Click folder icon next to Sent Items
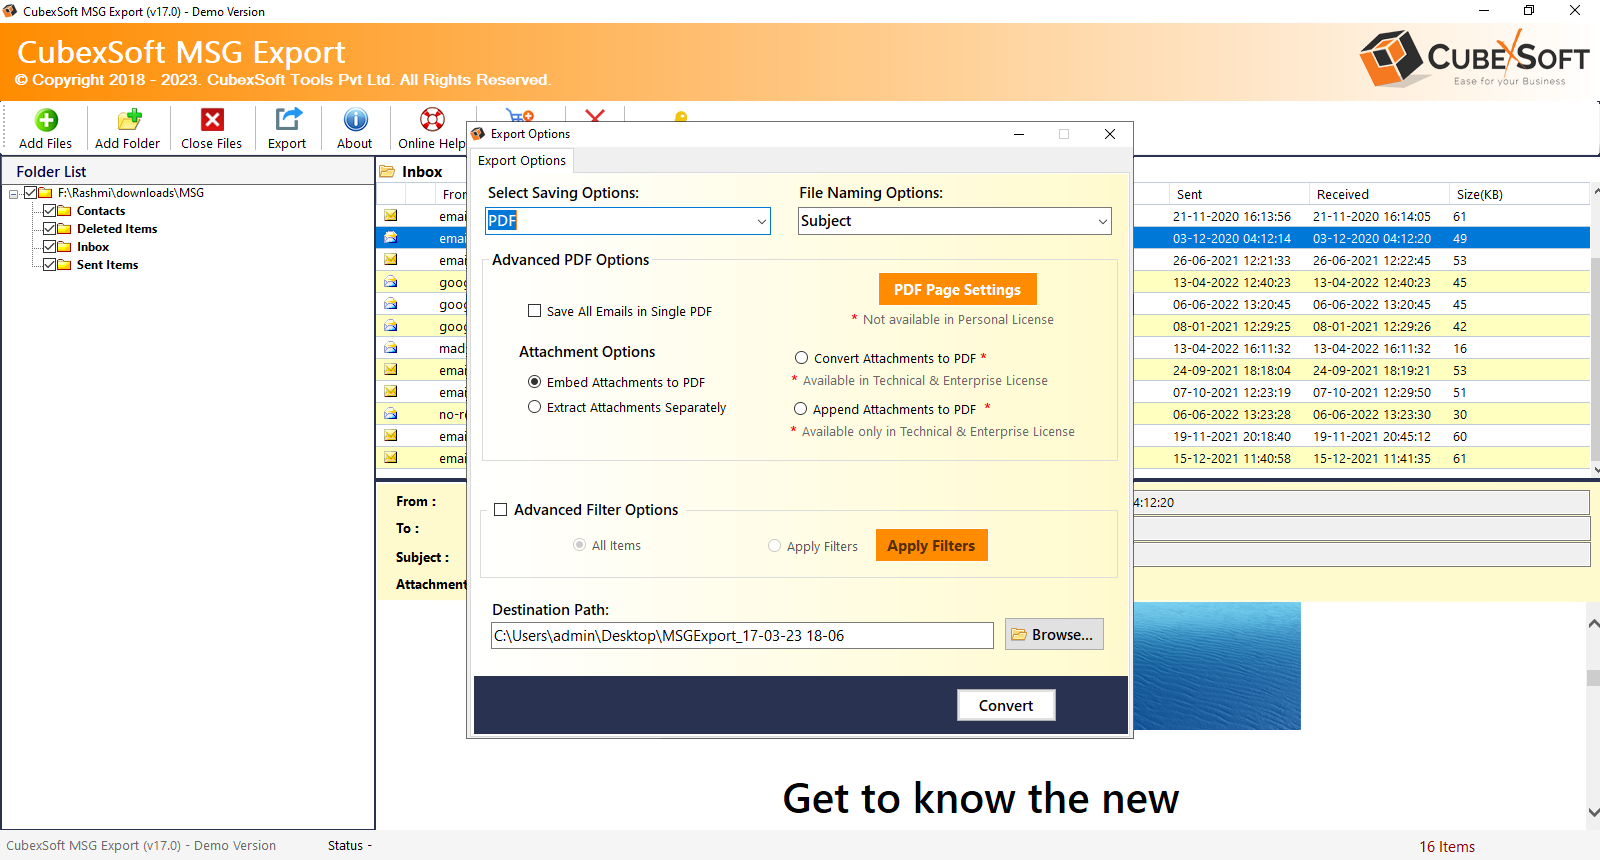This screenshot has width=1600, height=860. coord(65,265)
